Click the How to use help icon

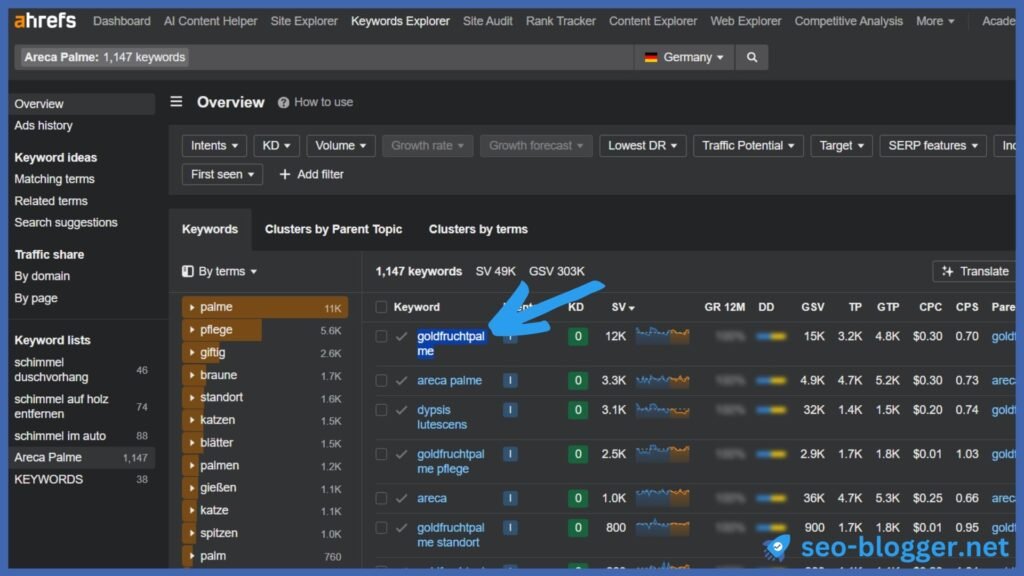click(x=283, y=103)
